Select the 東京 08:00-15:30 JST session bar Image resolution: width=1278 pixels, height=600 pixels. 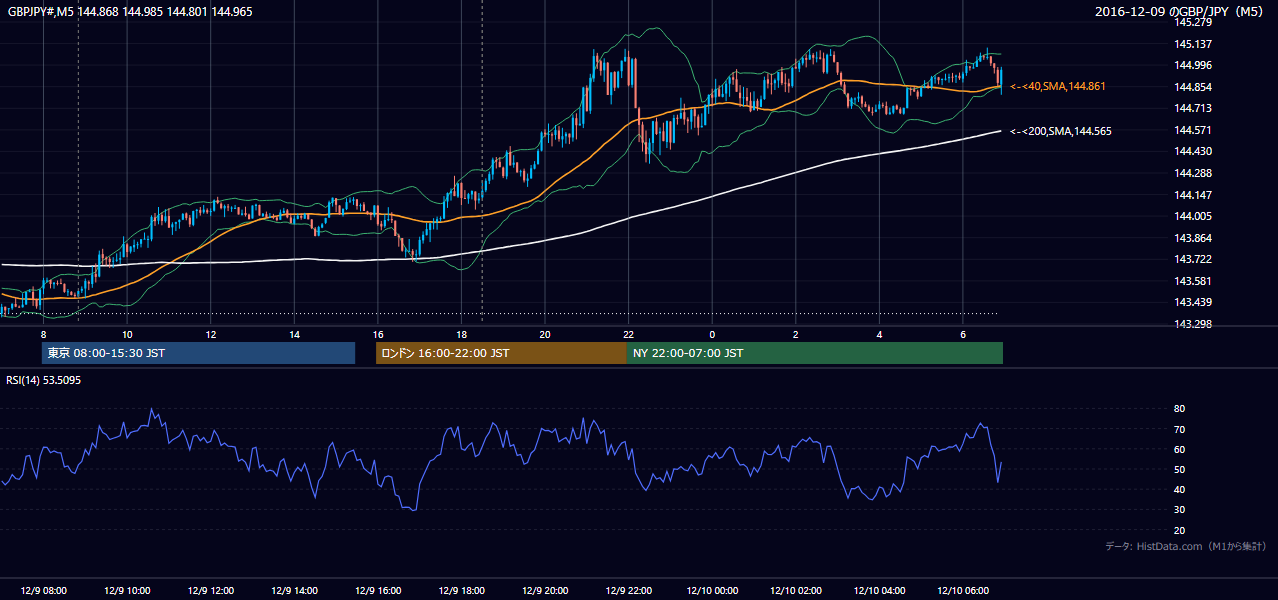198,353
